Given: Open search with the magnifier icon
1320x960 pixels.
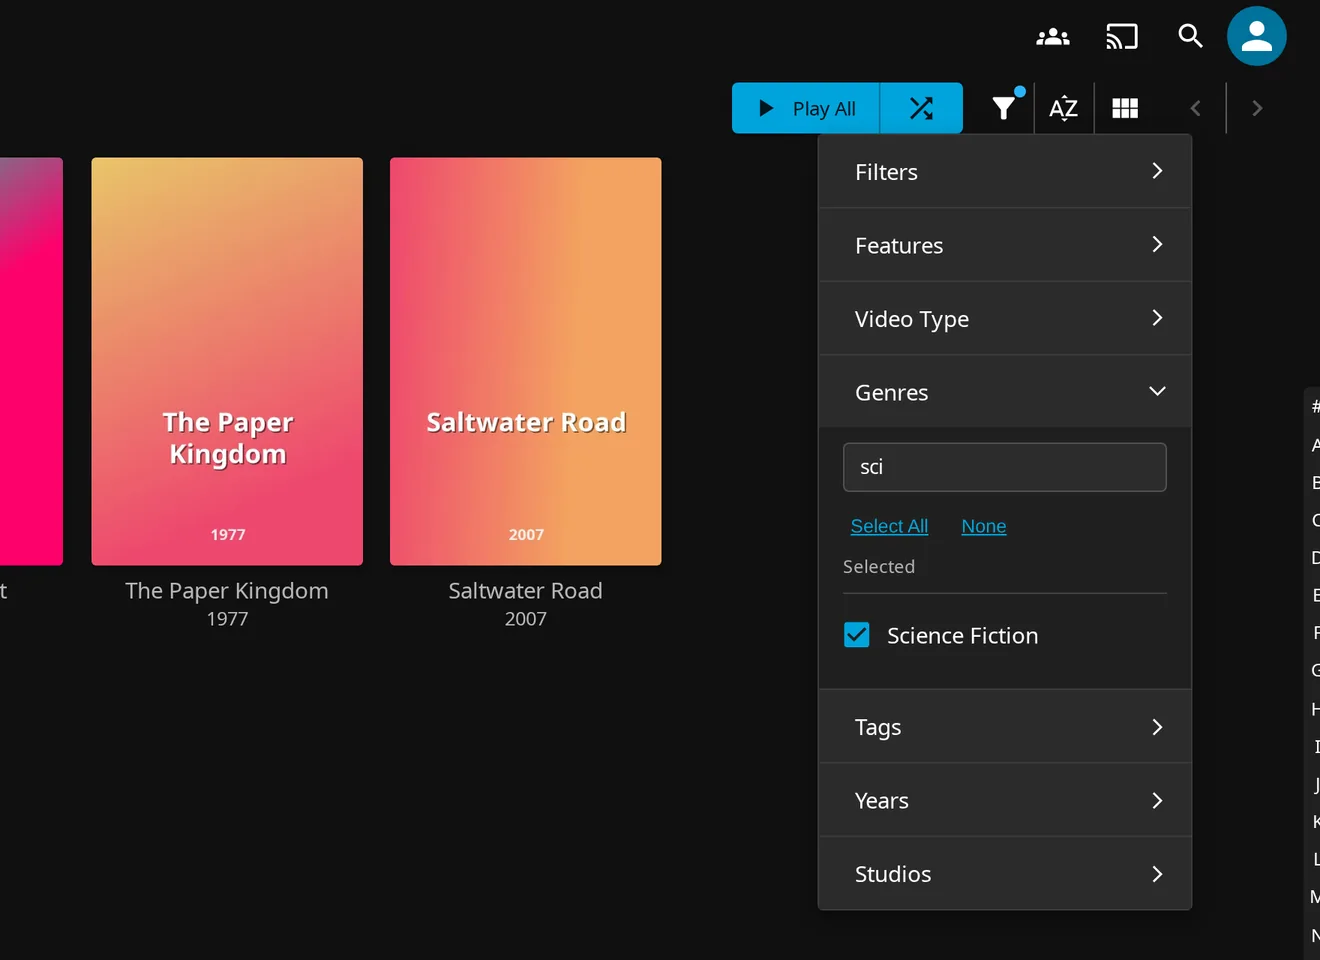Looking at the screenshot, I should 1190,36.
